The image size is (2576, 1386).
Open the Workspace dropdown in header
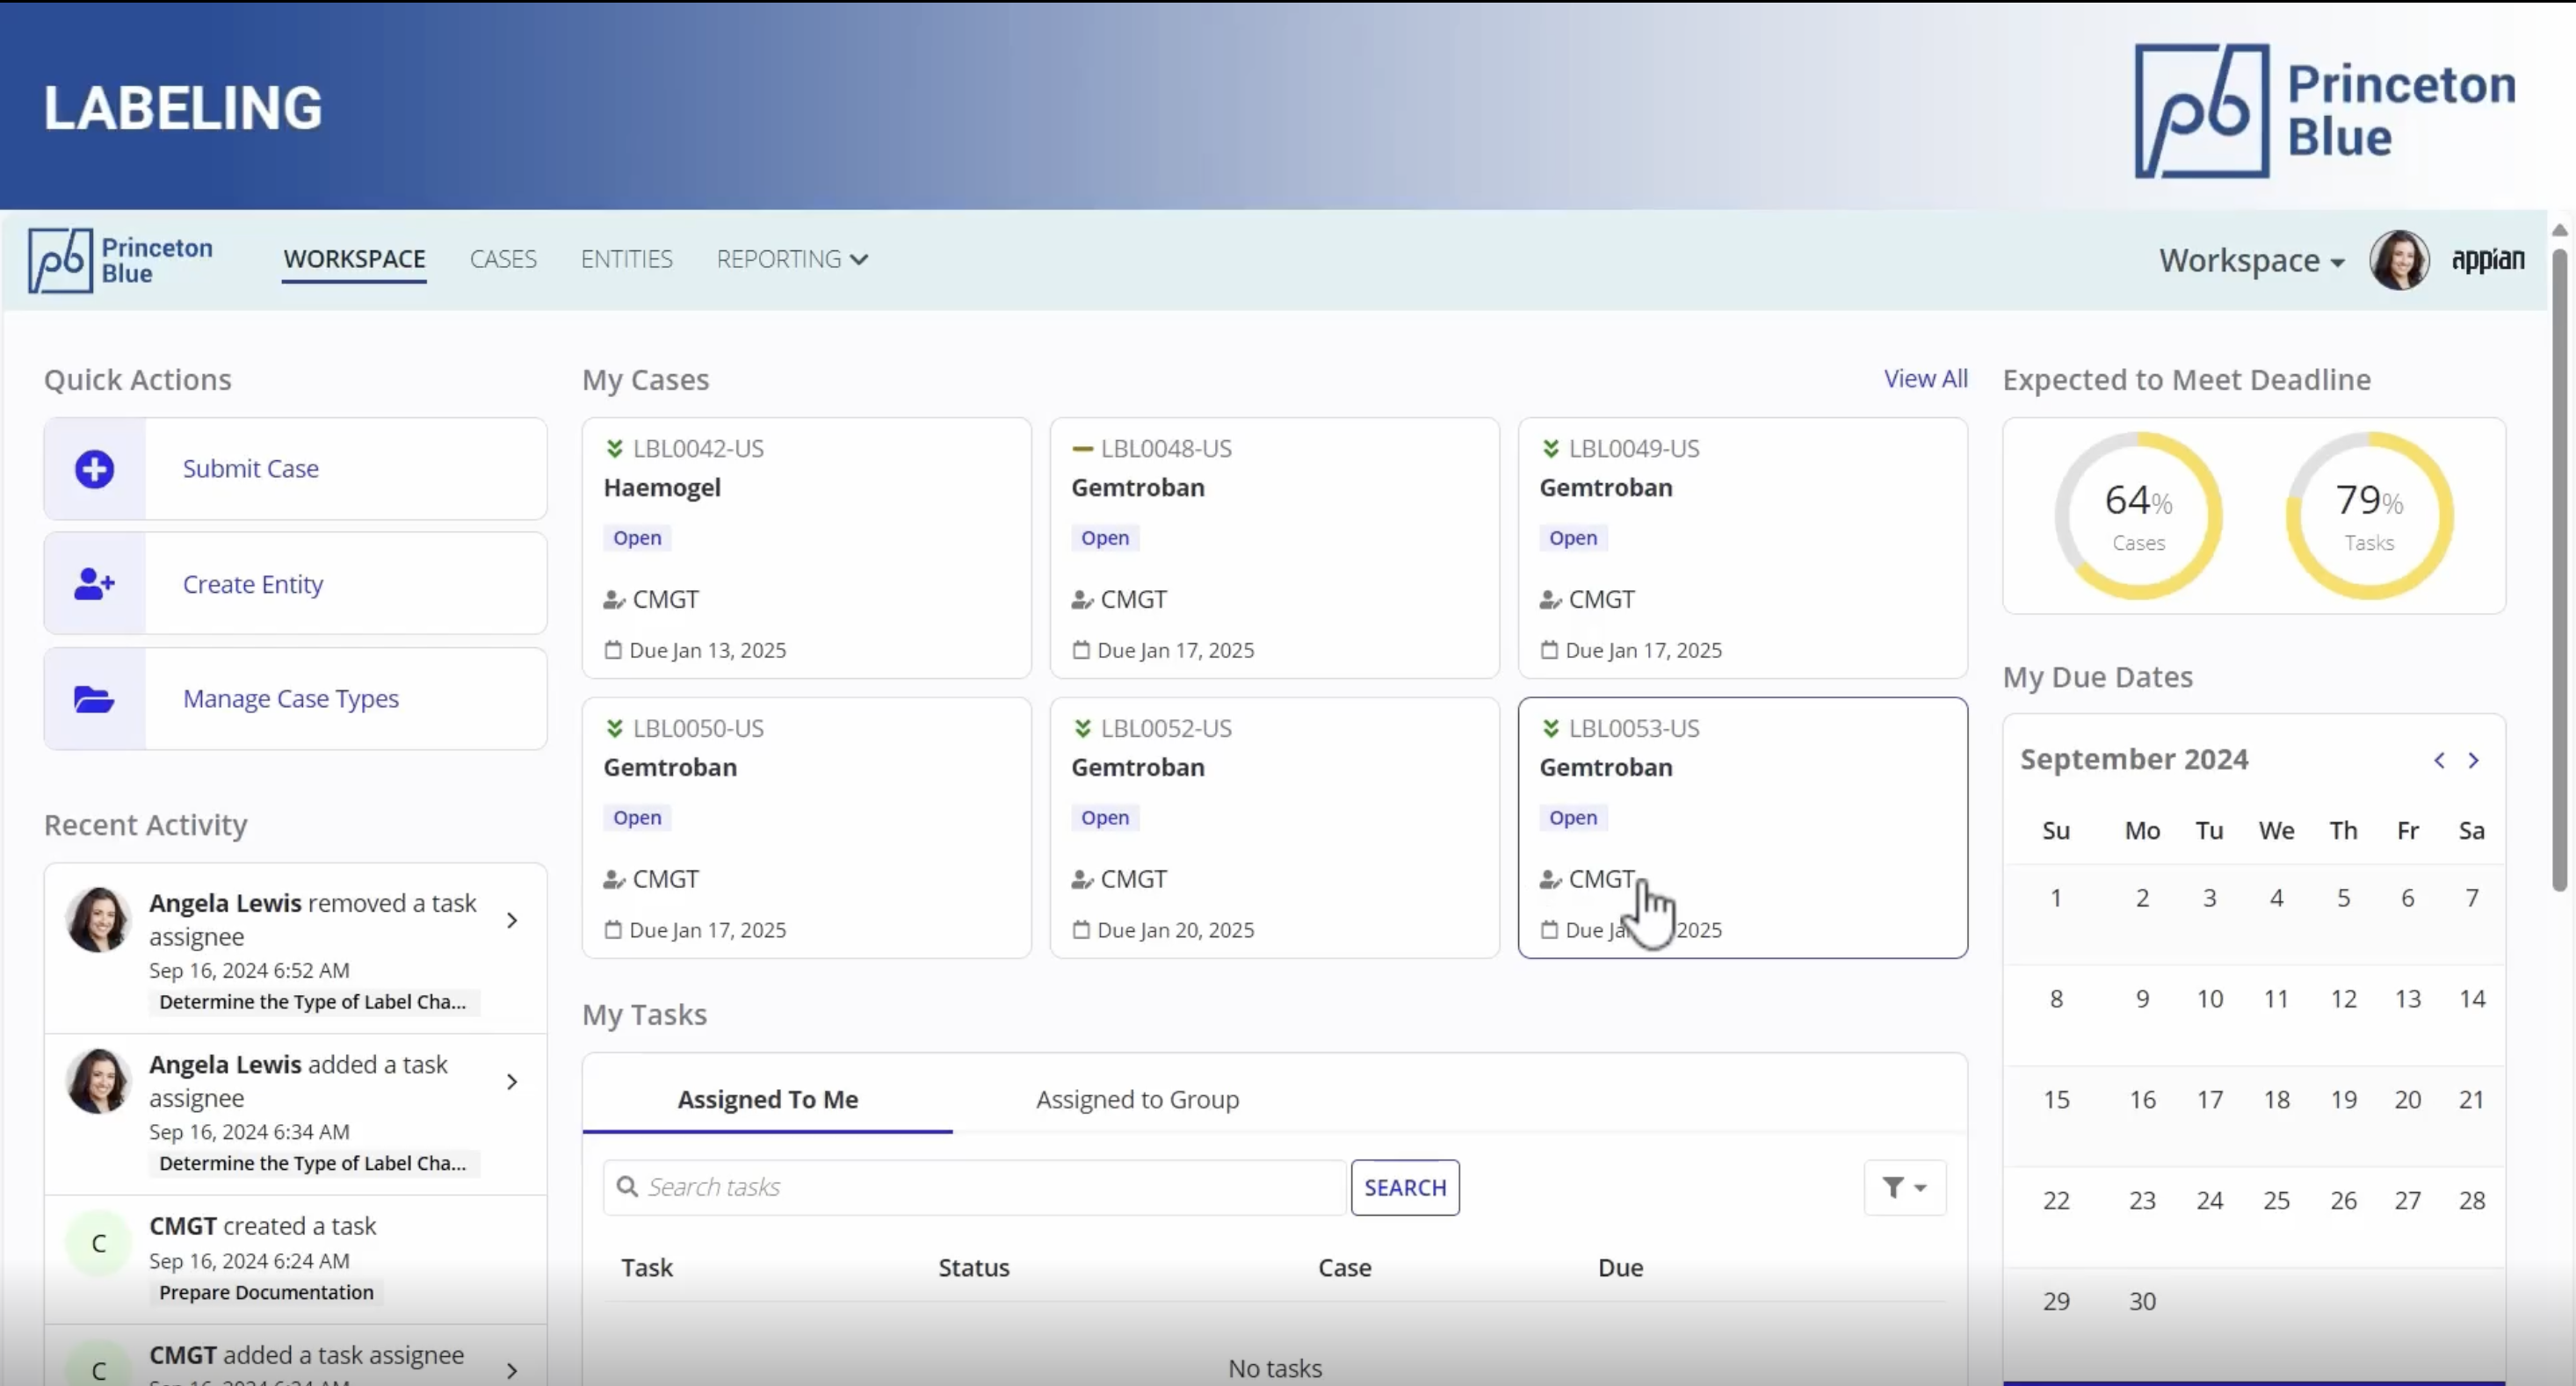pos(2250,261)
